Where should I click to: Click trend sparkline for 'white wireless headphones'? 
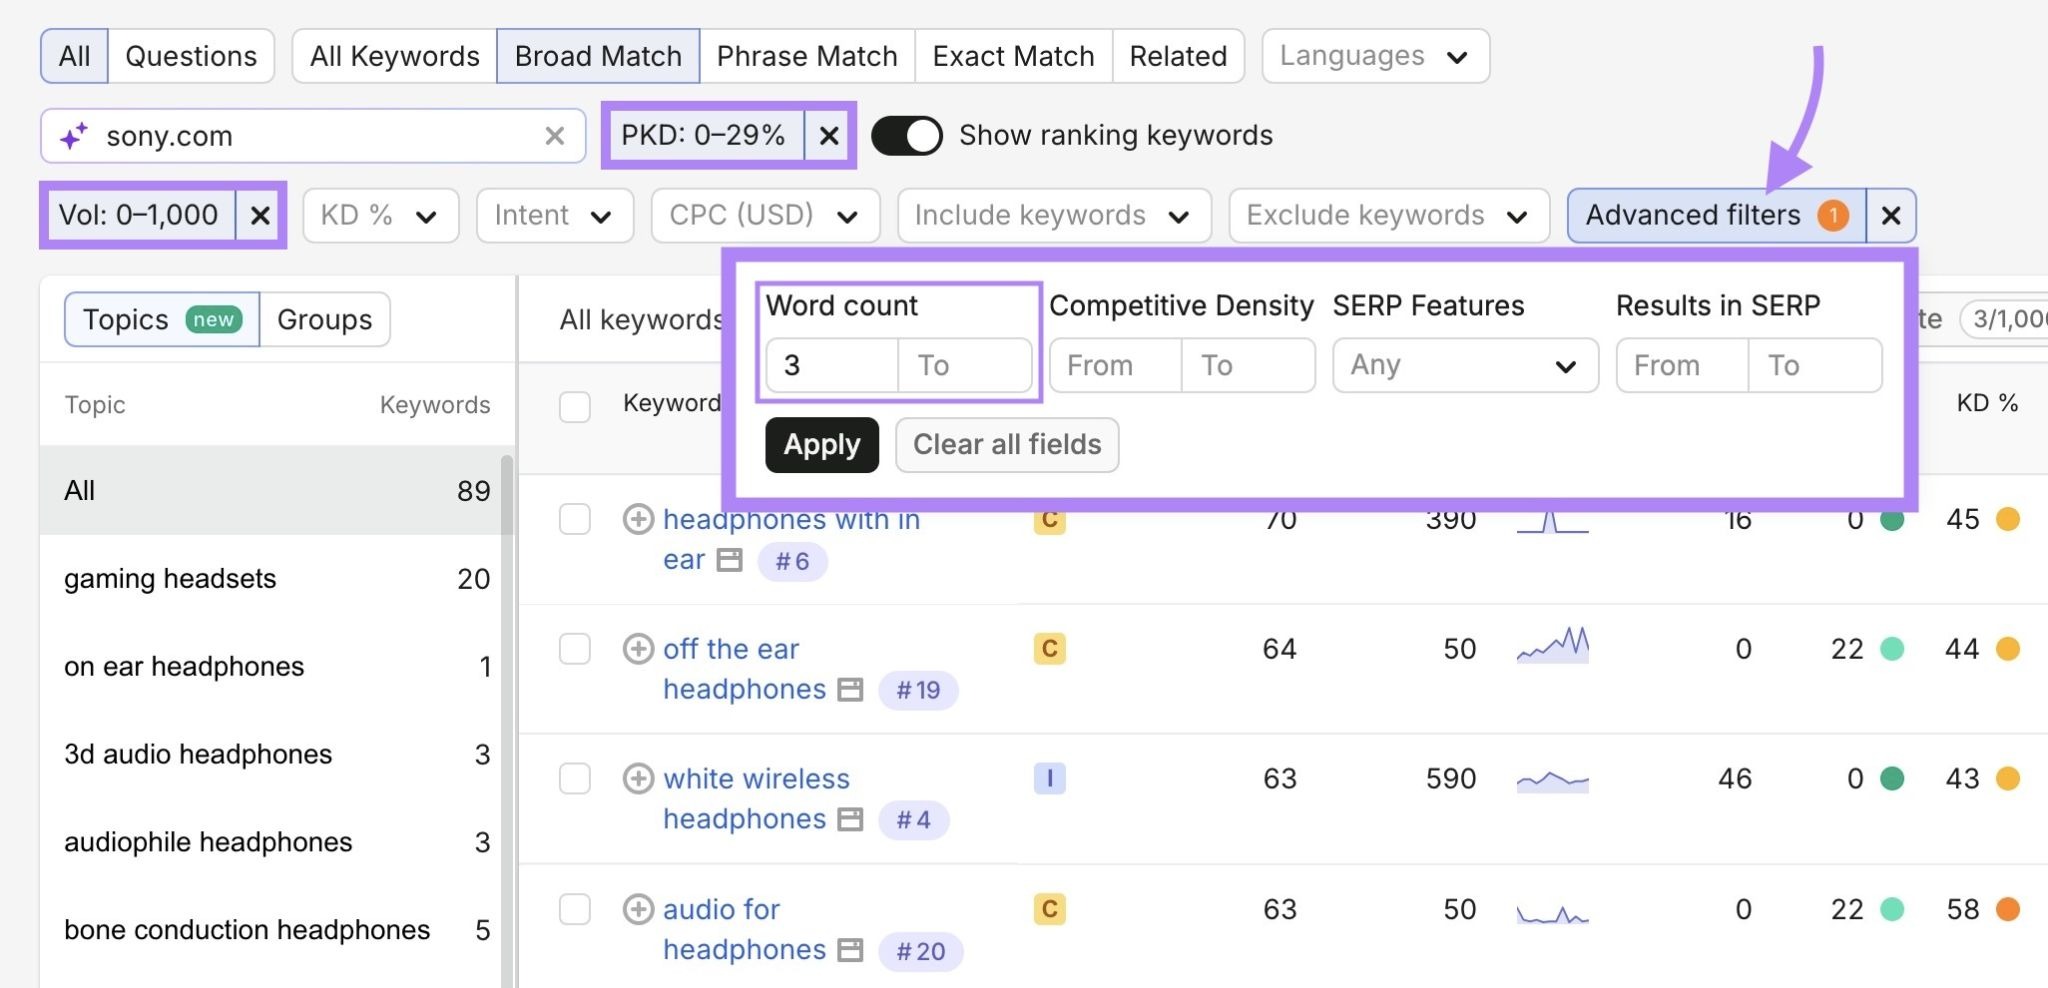pos(1552,780)
